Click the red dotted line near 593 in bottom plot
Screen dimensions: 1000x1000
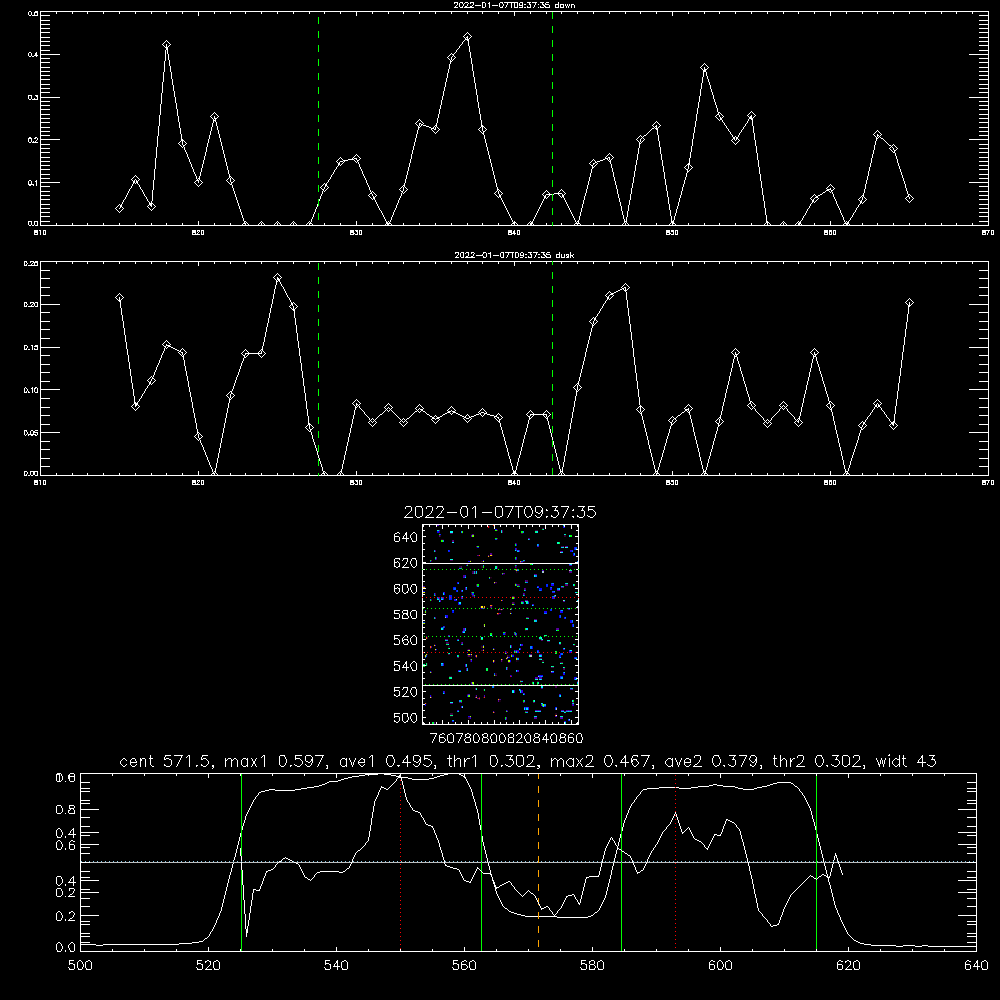click(675, 861)
